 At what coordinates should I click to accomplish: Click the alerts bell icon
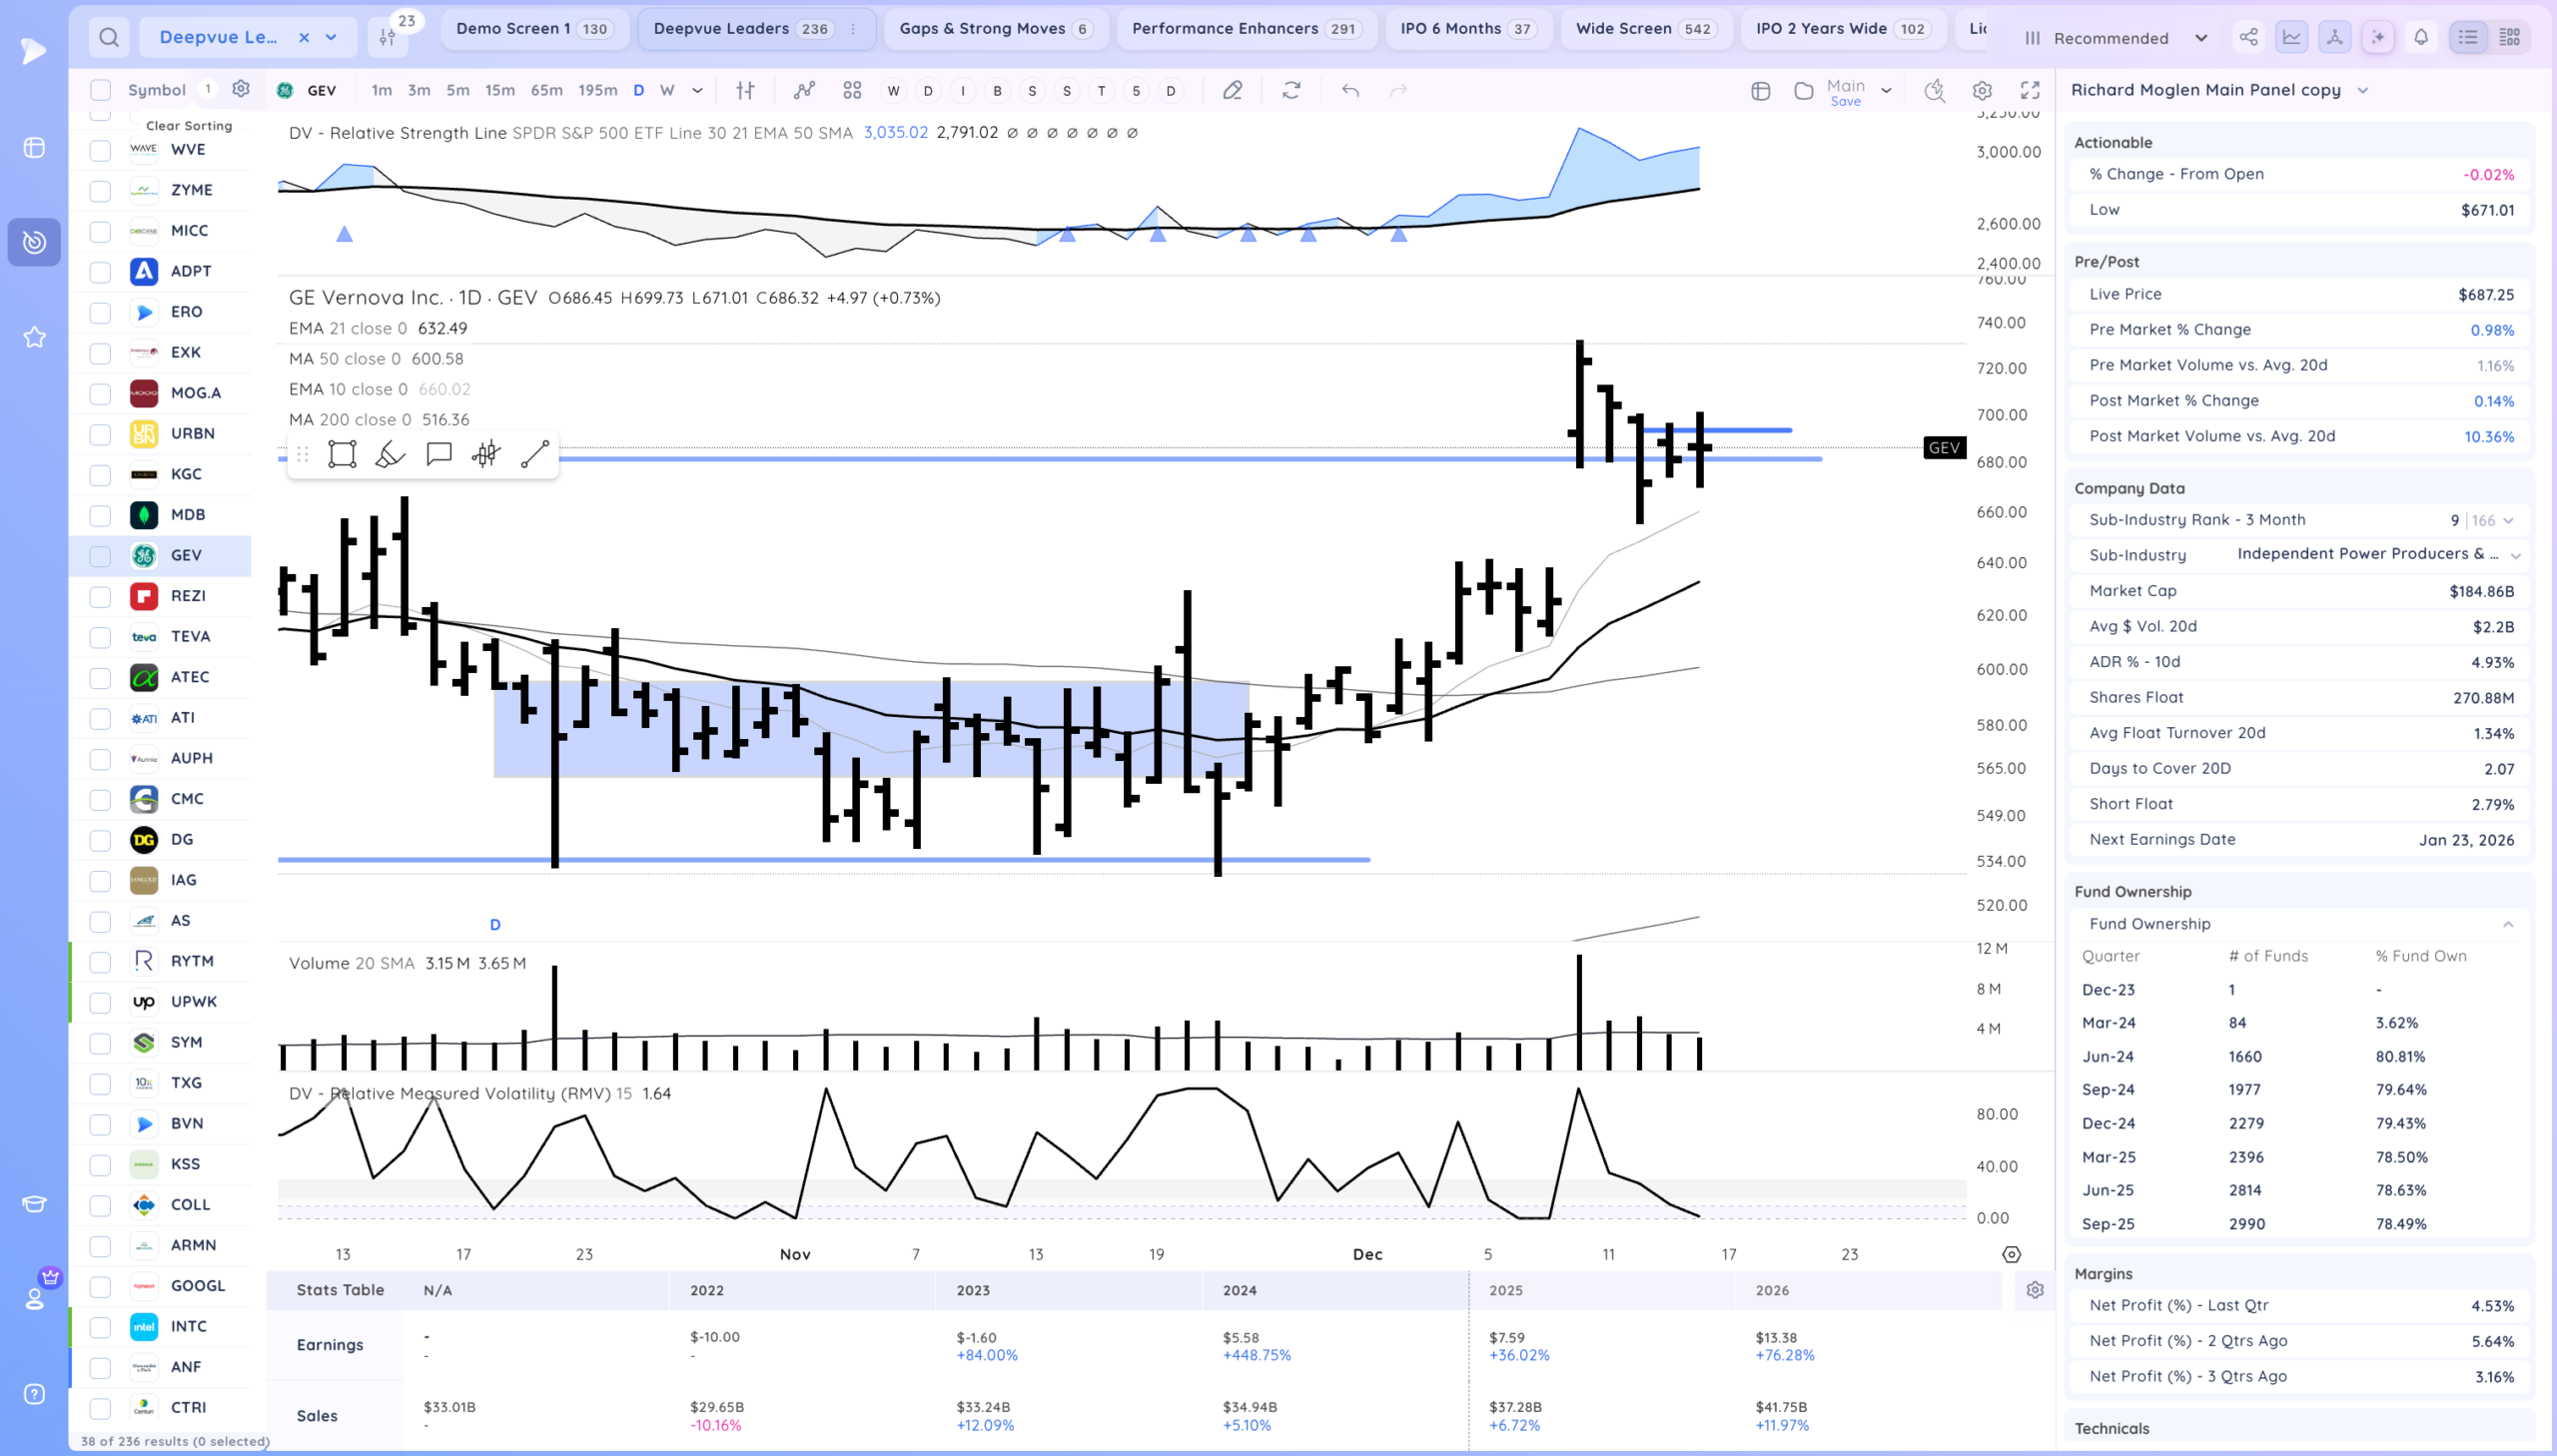coord(2421,38)
